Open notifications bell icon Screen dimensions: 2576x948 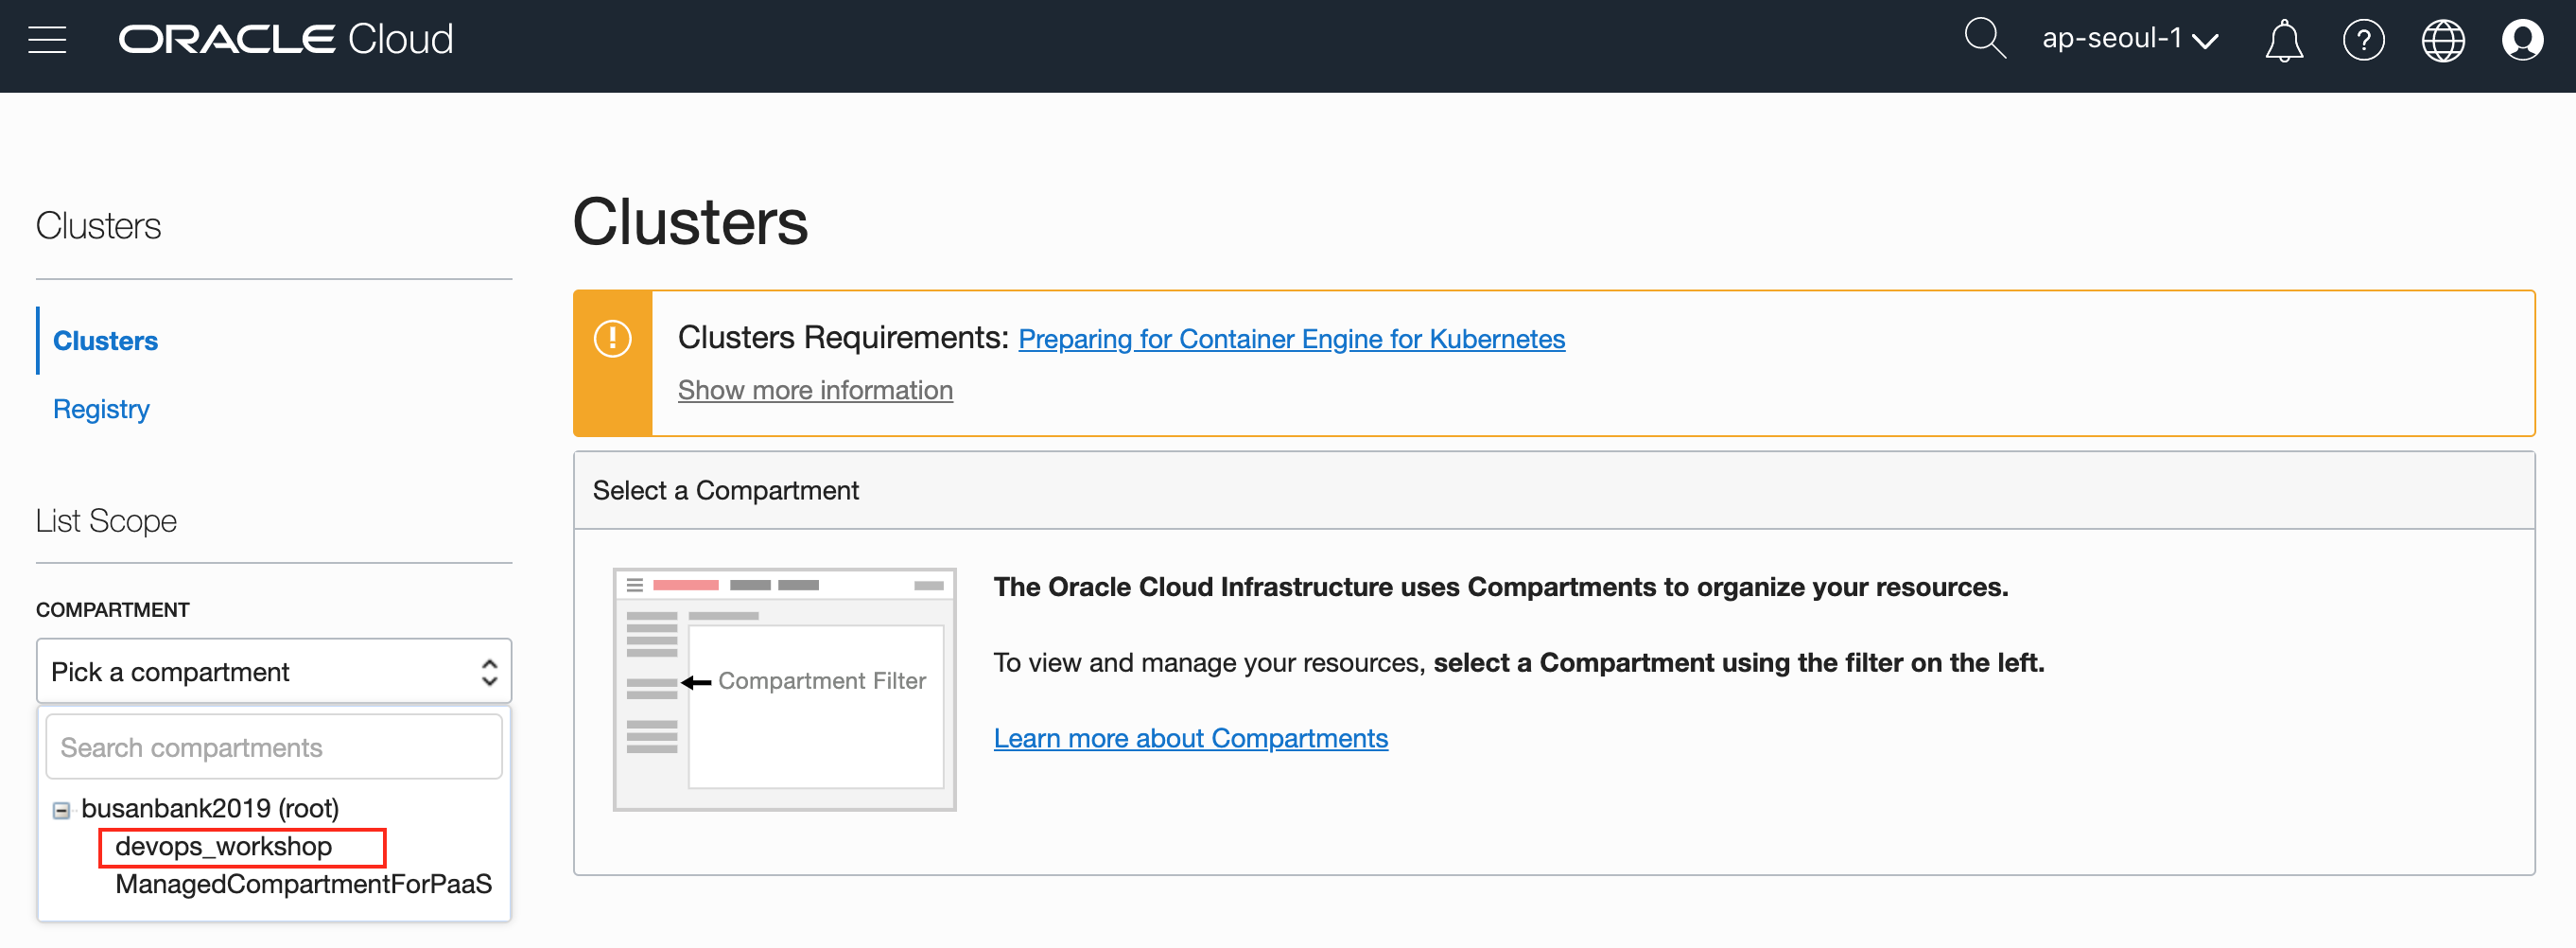(x=2283, y=41)
